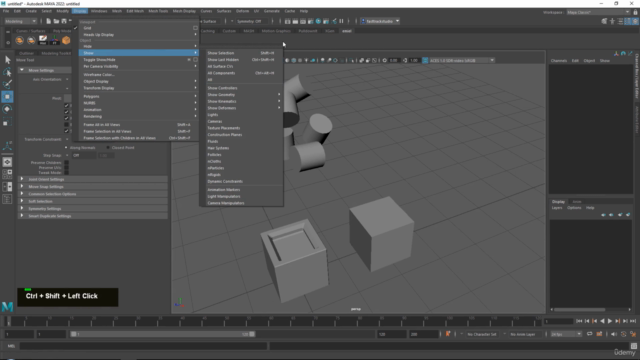Expand Common Selection Options section

point(22,194)
